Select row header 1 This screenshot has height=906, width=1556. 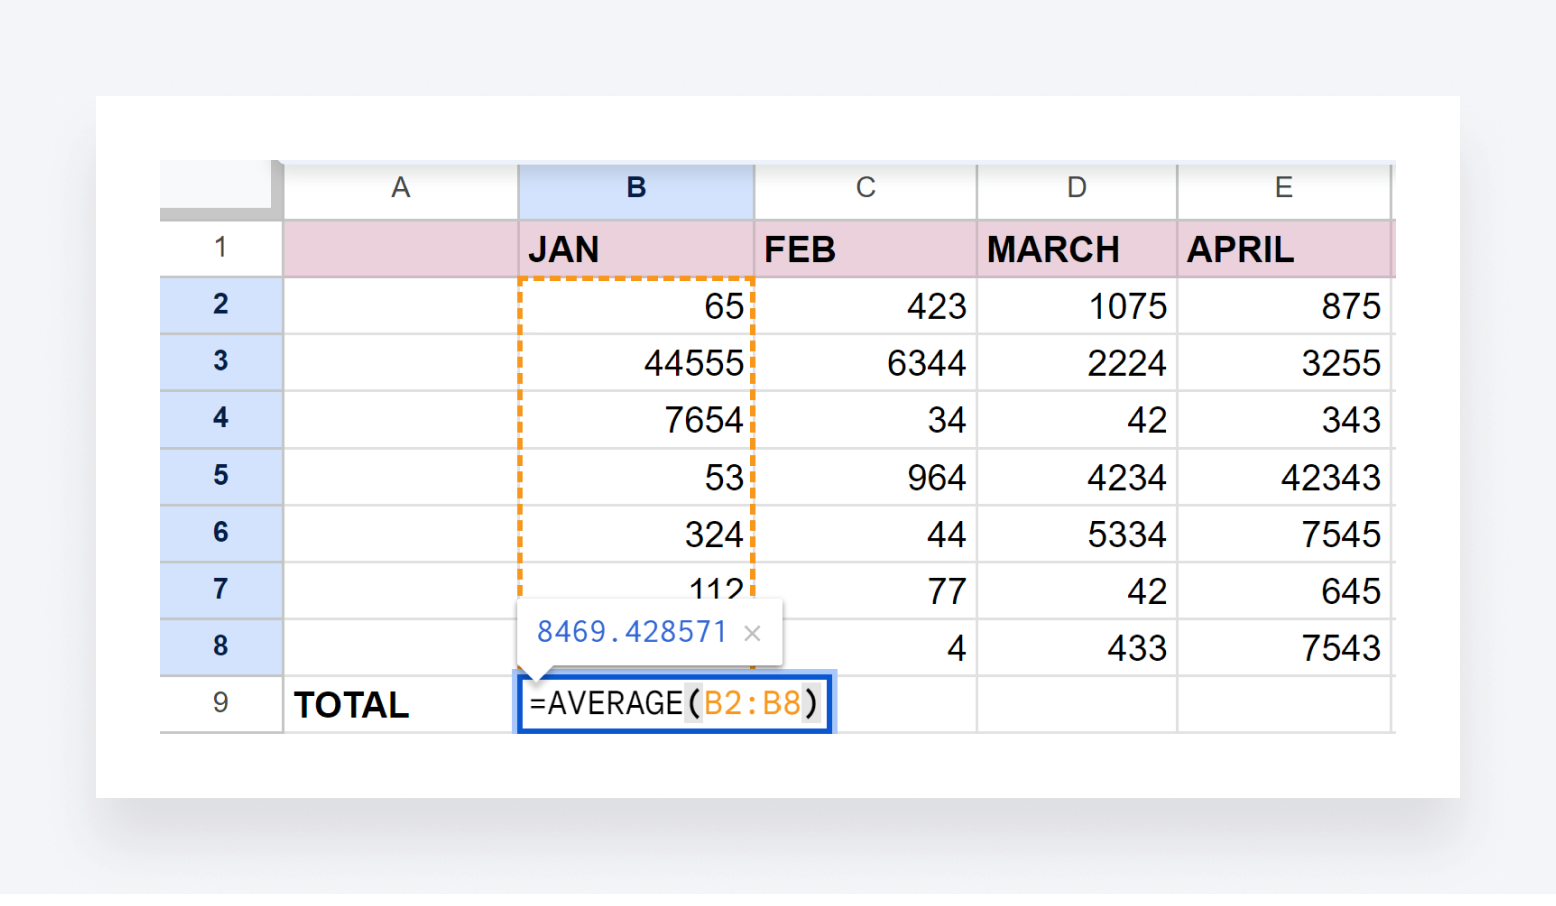click(x=220, y=247)
